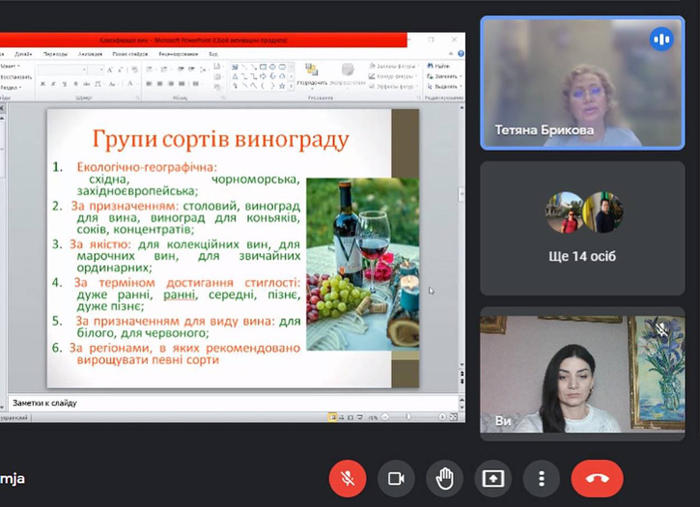Adjust the PowerPoint zoom slider handle
This screenshot has height=507, width=700.
click(408, 417)
